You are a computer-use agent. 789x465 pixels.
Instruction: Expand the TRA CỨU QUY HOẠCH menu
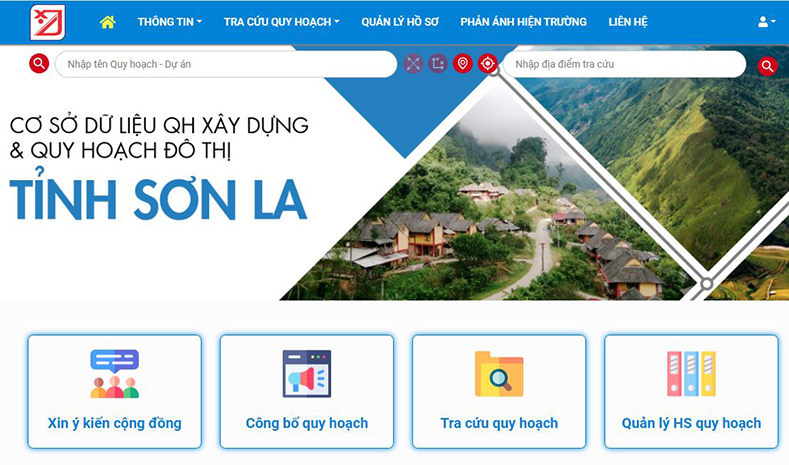click(281, 22)
